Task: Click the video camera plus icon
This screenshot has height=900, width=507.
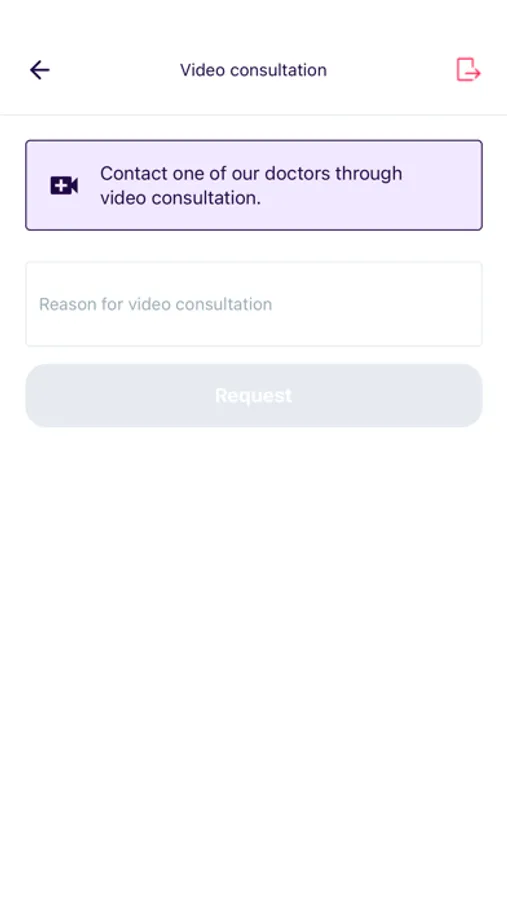Action: pyautogui.click(x=64, y=185)
